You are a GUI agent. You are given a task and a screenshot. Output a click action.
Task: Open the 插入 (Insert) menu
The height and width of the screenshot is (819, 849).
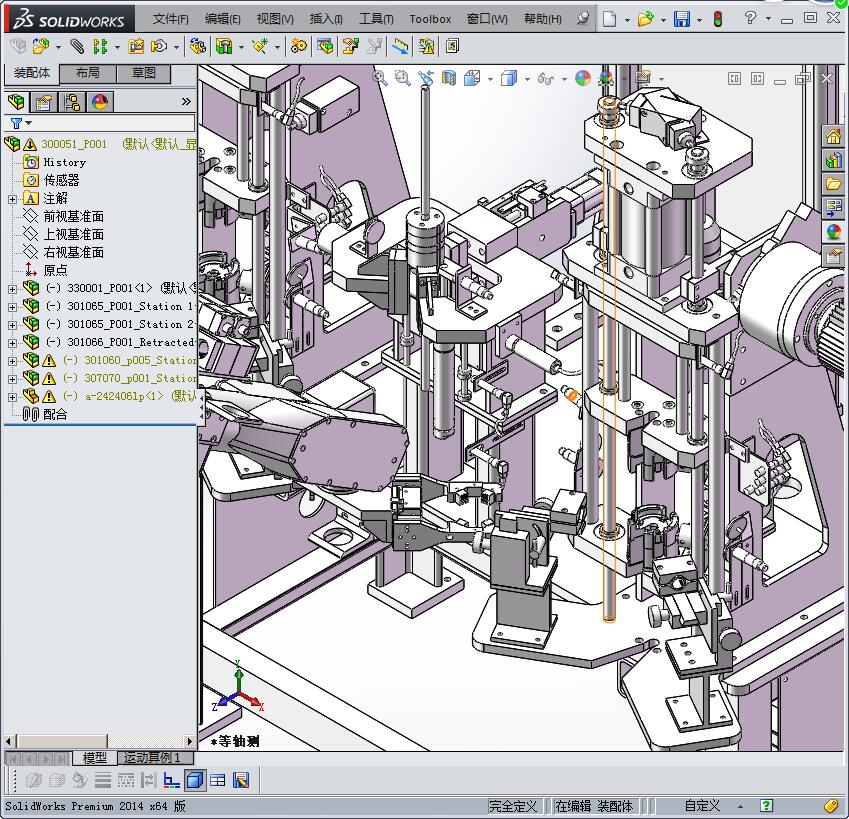(x=326, y=19)
